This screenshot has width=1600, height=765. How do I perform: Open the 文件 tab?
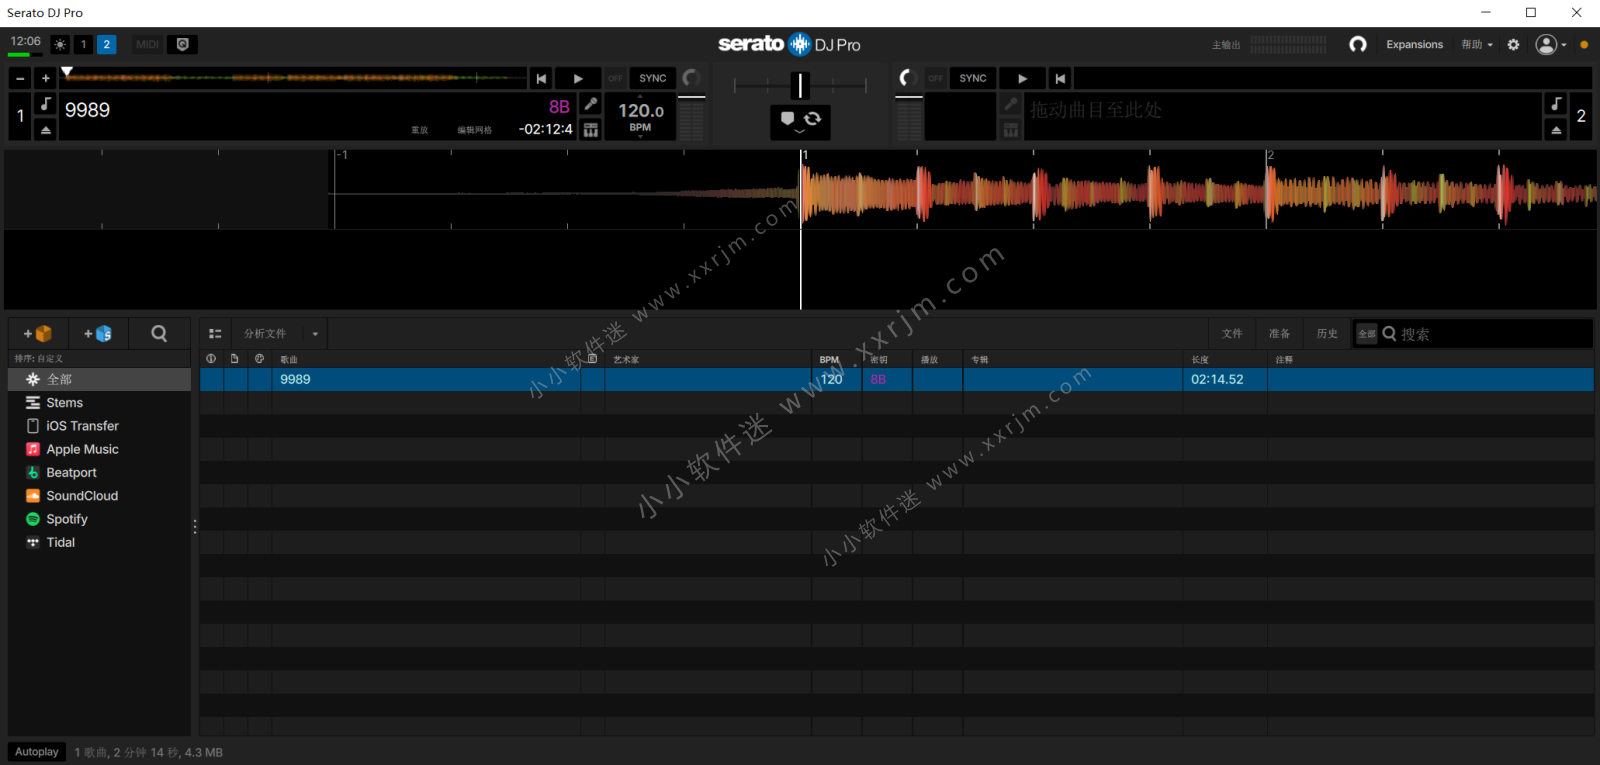tap(1232, 334)
